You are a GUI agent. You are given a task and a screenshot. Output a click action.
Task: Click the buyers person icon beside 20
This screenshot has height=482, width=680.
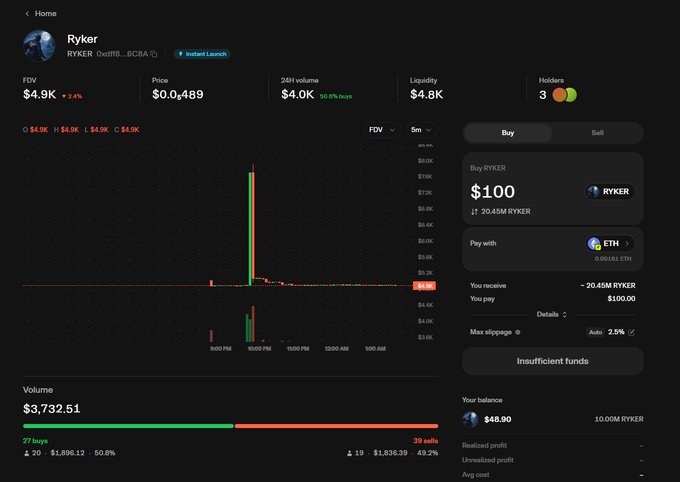(26, 453)
